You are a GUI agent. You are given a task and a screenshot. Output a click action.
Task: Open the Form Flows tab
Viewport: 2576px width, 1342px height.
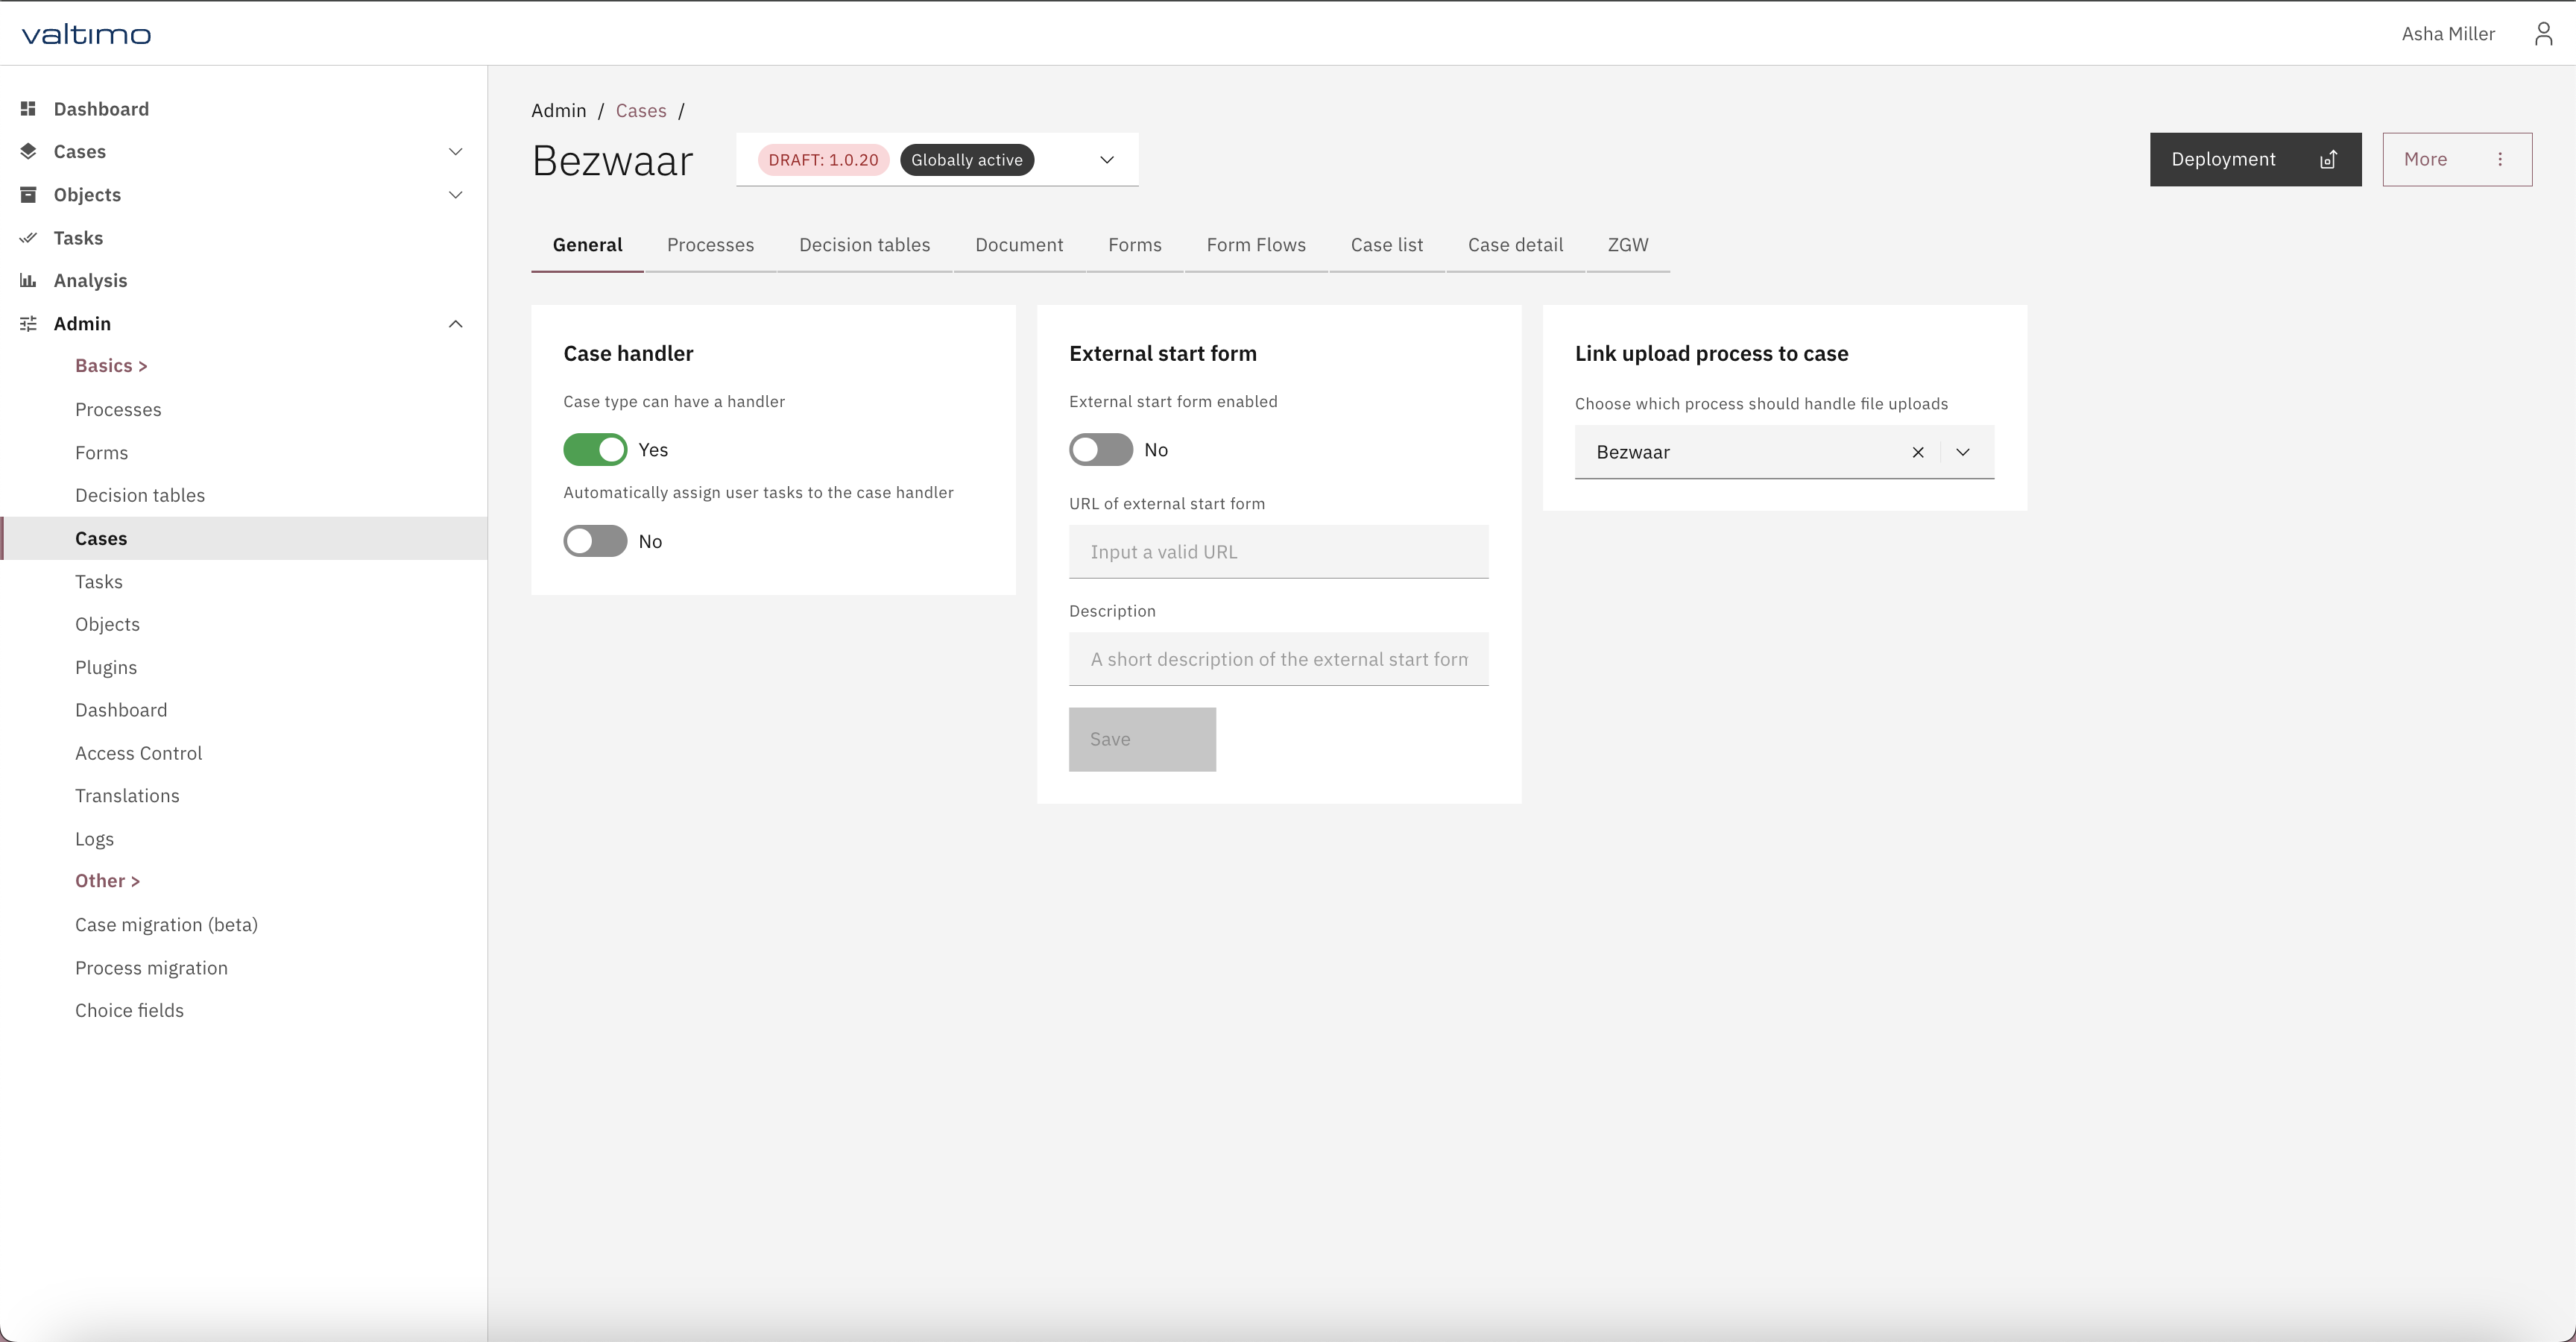[1255, 245]
